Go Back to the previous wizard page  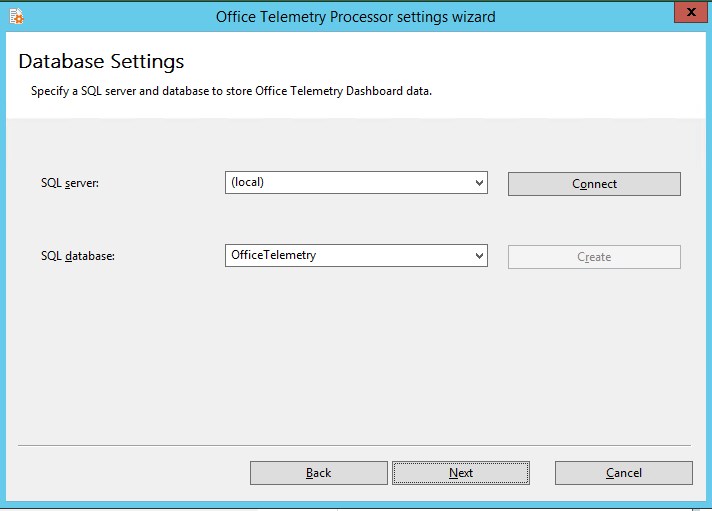tap(319, 473)
